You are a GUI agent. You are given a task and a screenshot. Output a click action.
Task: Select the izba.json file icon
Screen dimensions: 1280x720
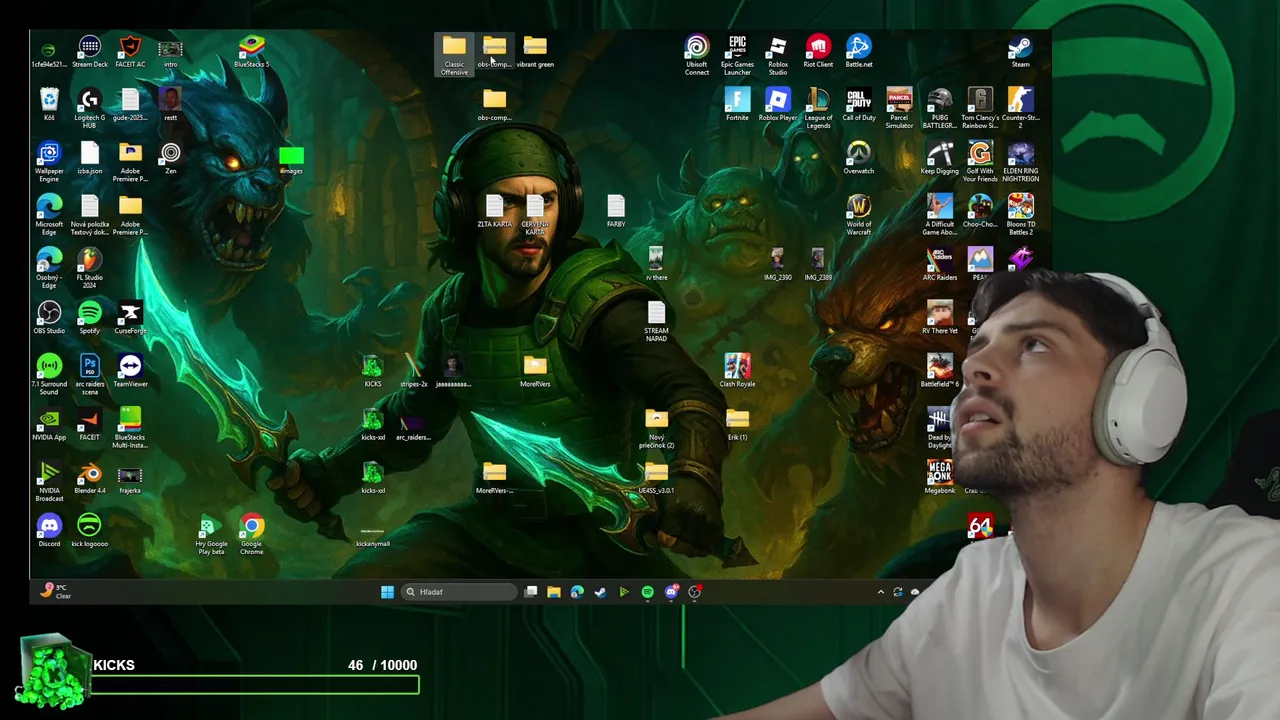click(90, 158)
